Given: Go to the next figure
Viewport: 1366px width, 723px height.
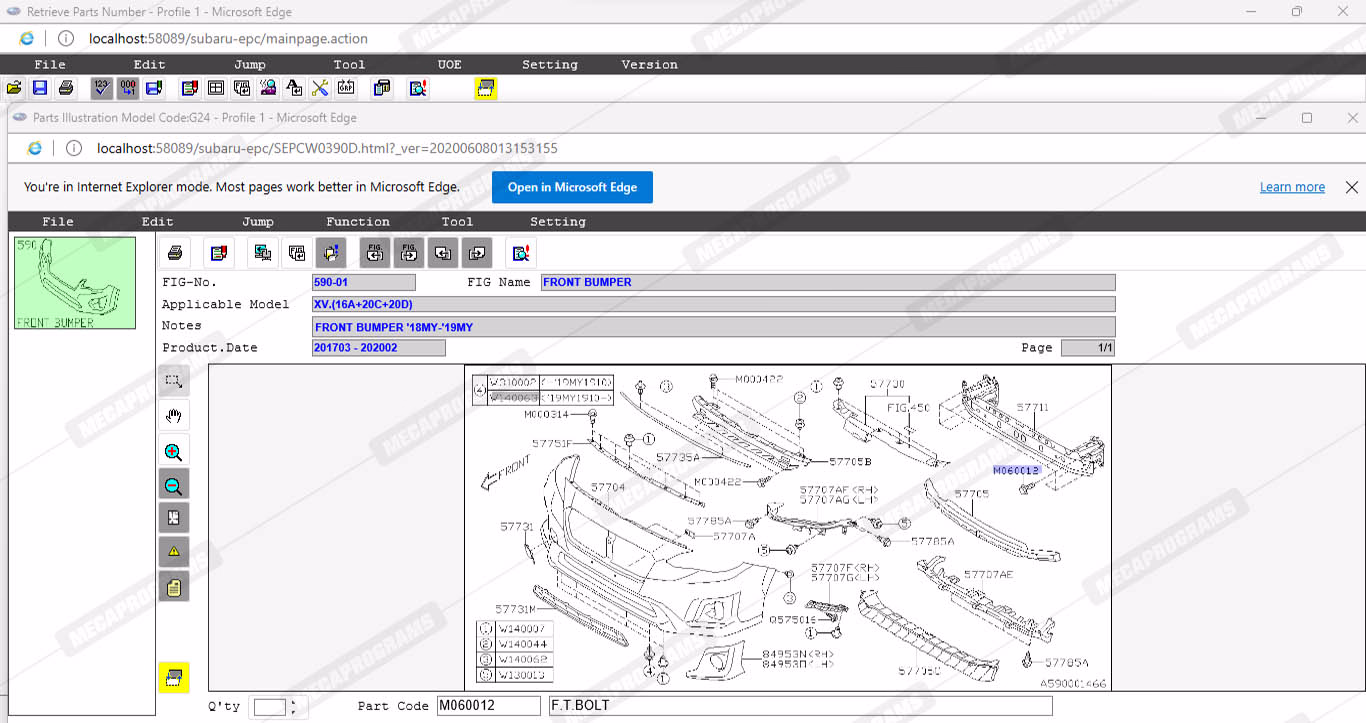Looking at the screenshot, I should point(409,253).
